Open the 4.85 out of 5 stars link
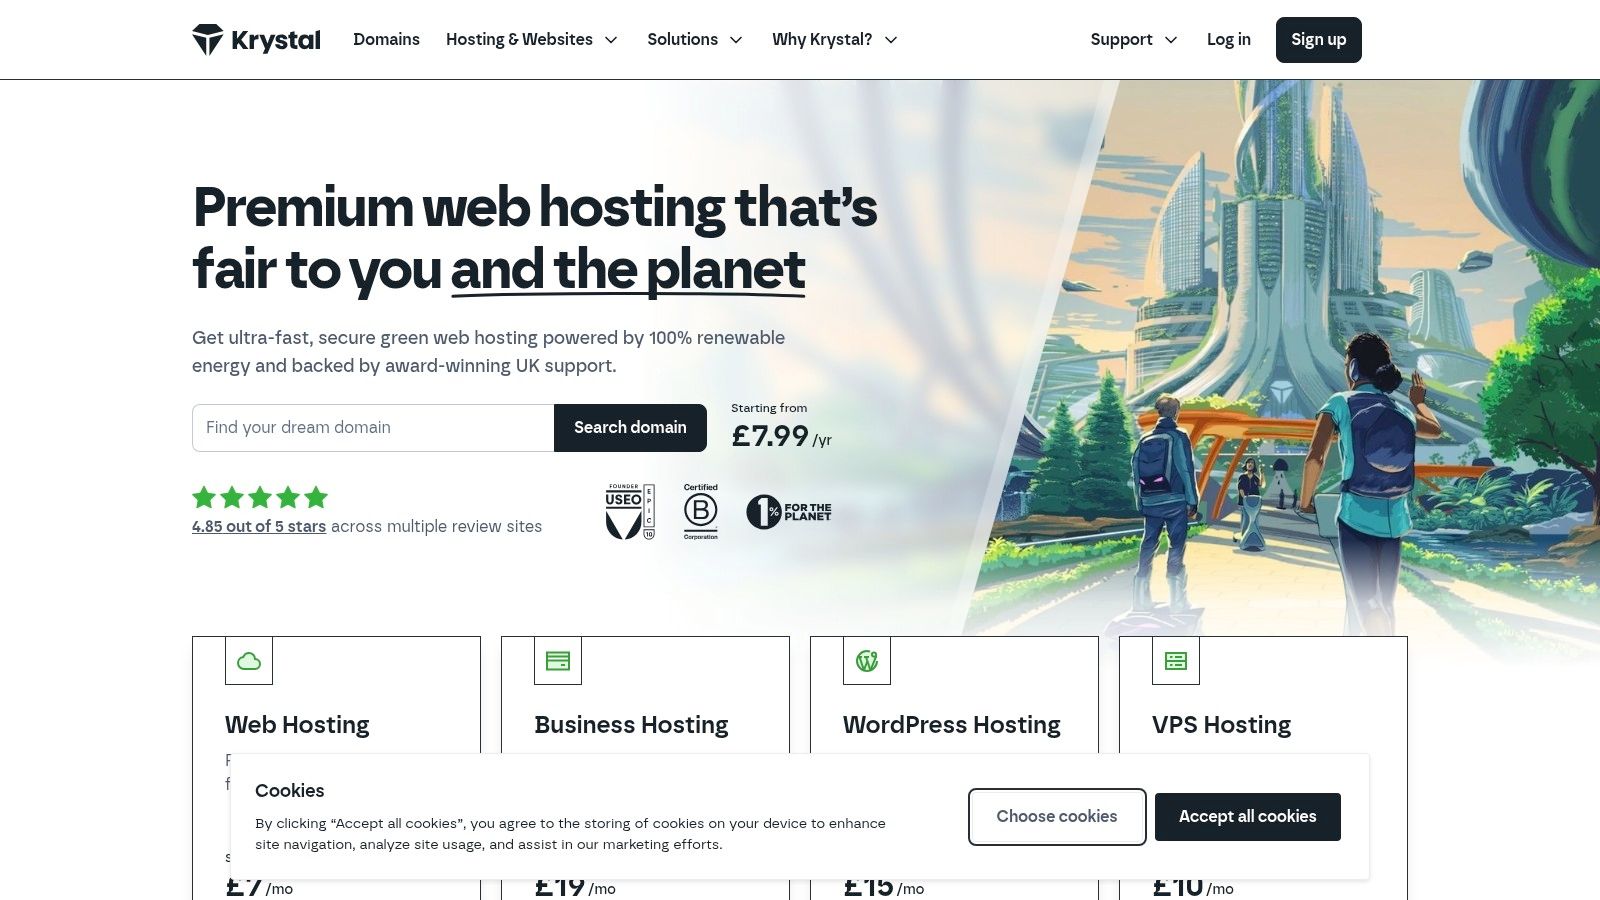The height and width of the screenshot is (900, 1600). pos(259,526)
